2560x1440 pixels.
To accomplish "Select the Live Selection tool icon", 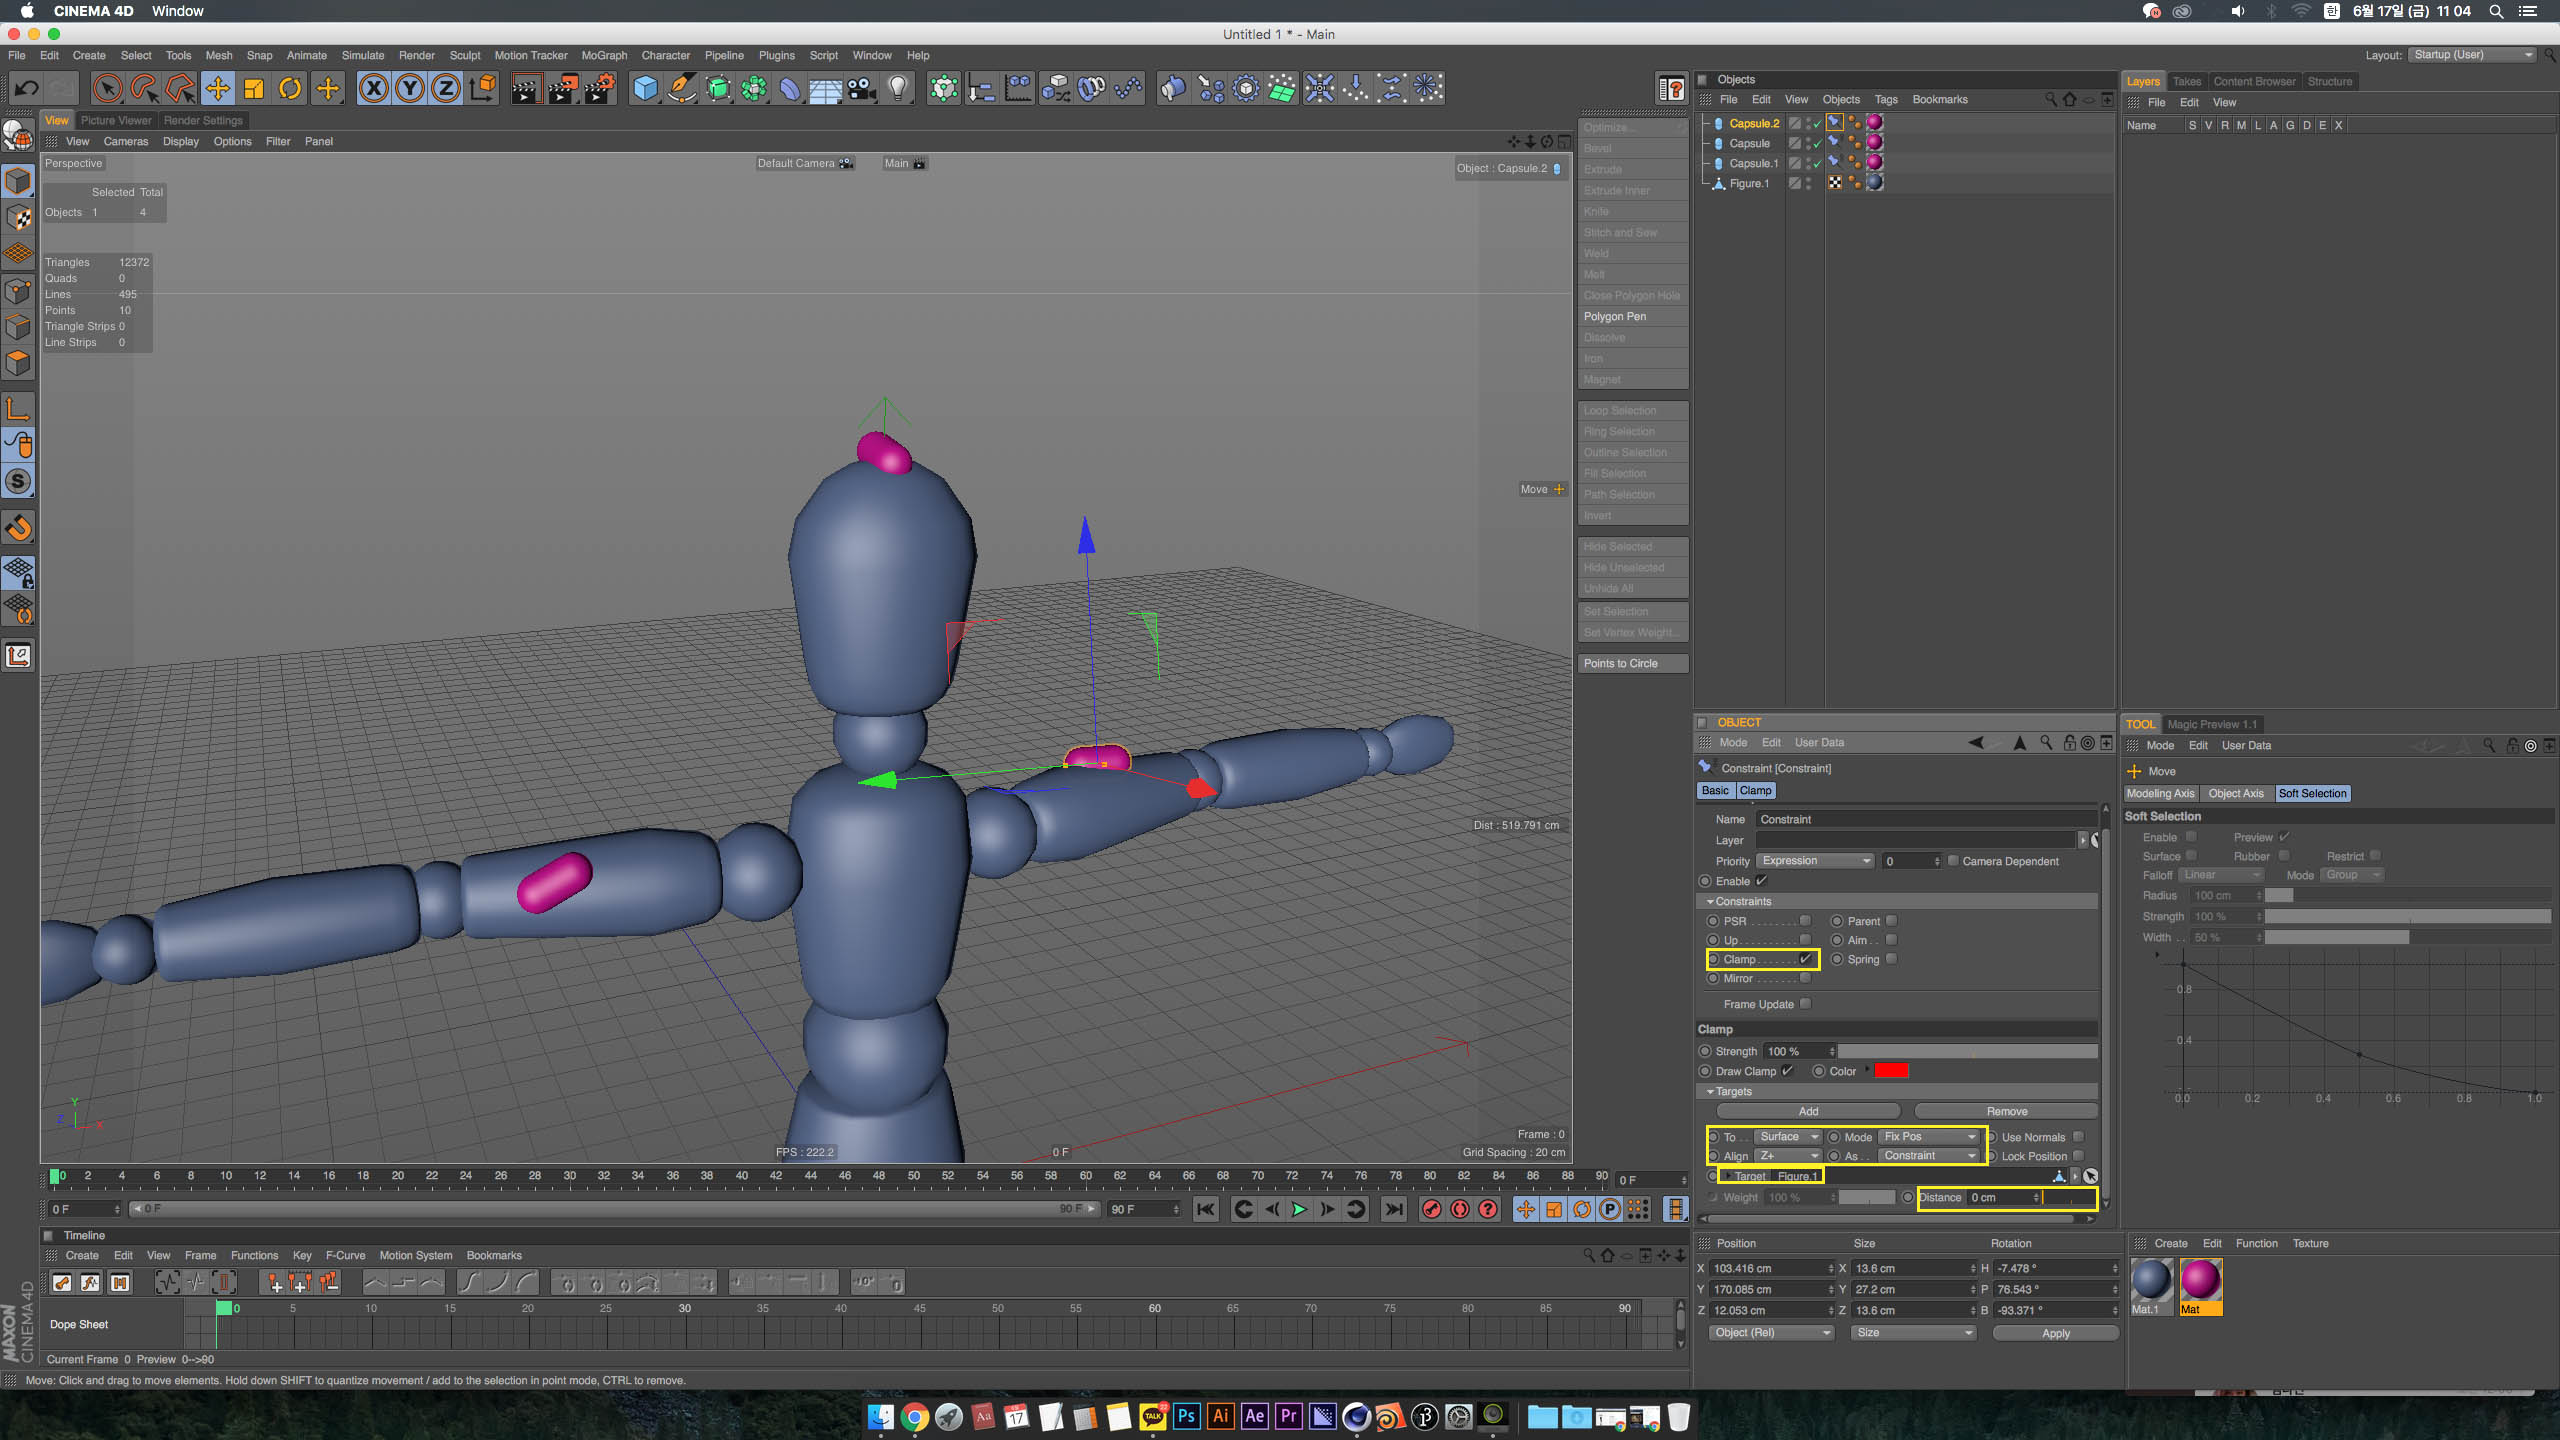I will coord(107,89).
